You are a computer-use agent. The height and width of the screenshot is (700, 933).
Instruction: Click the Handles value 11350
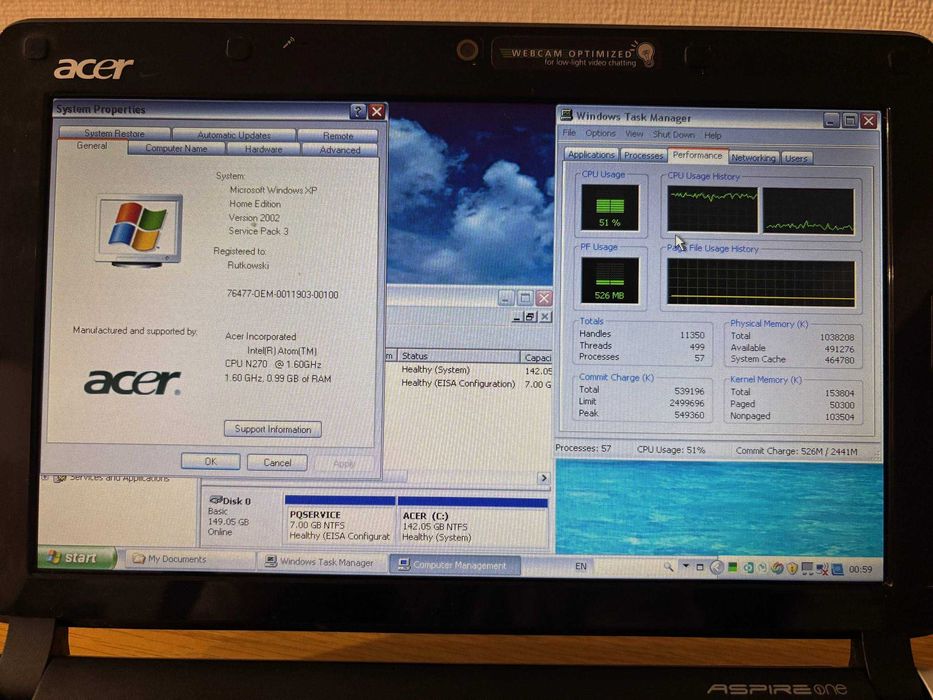(x=692, y=335)
